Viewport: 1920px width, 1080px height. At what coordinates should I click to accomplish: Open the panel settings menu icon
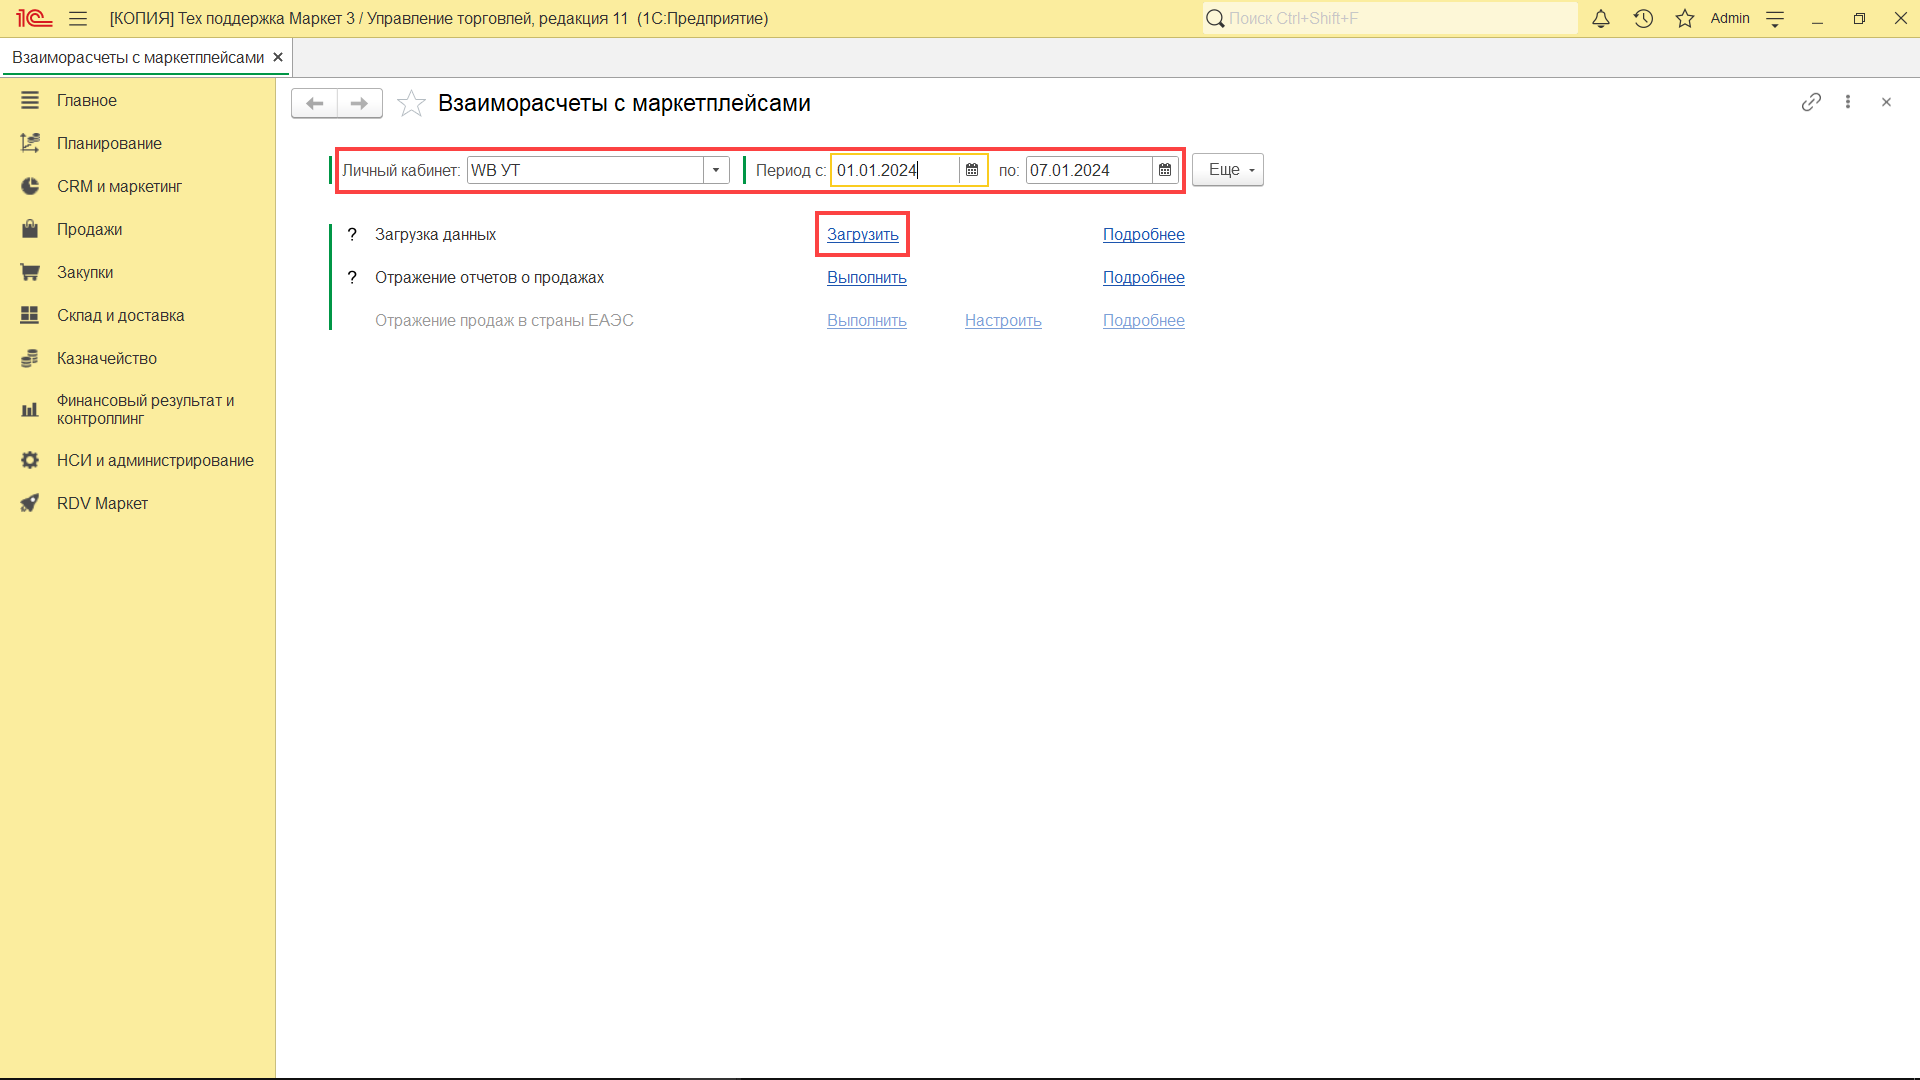pyautogui.click(x=1775, y=19)
